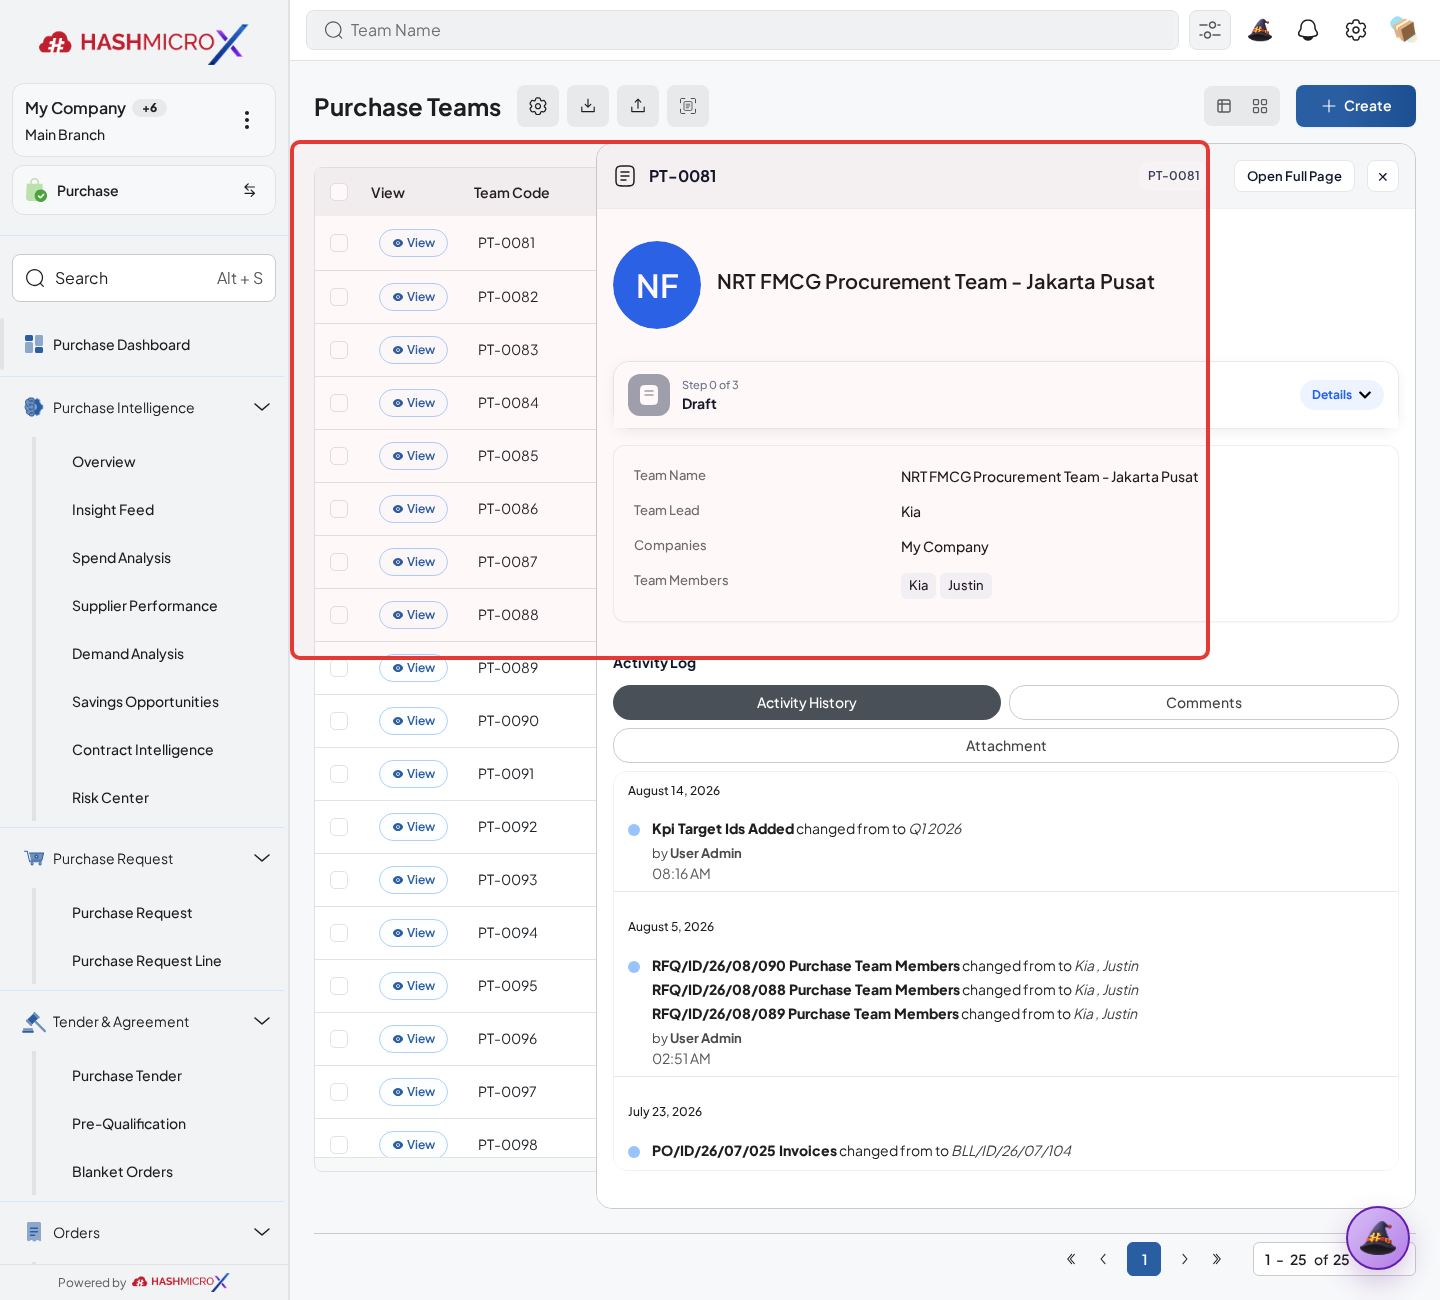Open the notifications bell
Screen dimensions: 1440x1300
coord(1308,30)
